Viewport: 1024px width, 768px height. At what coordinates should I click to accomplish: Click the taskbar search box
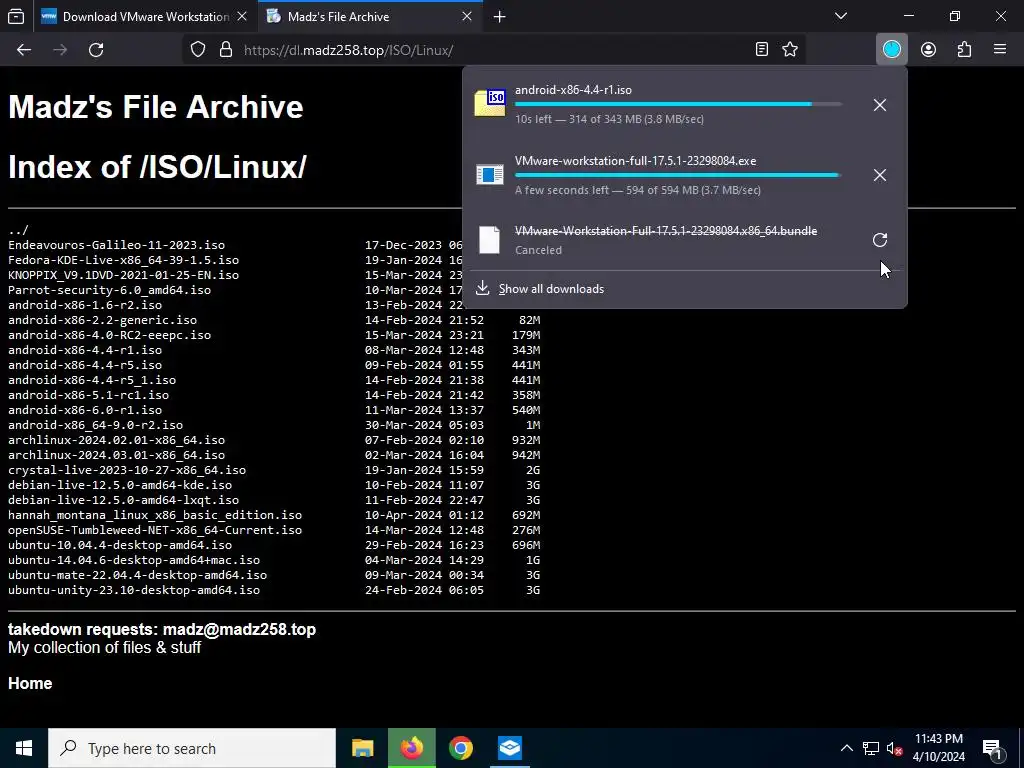tap(192, 748)
